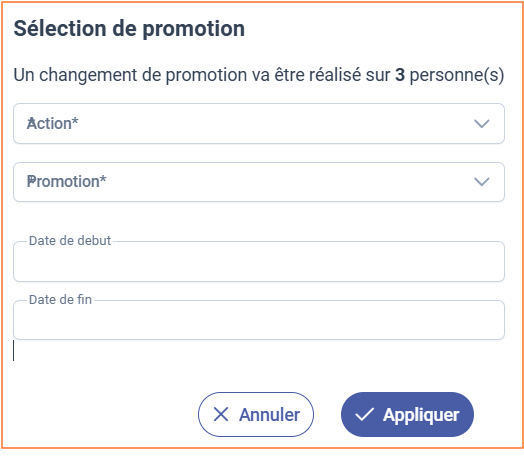Click the X icon inside Annuler
The width and height of the screenshot is (524, 457).
(x=221, y=415)
